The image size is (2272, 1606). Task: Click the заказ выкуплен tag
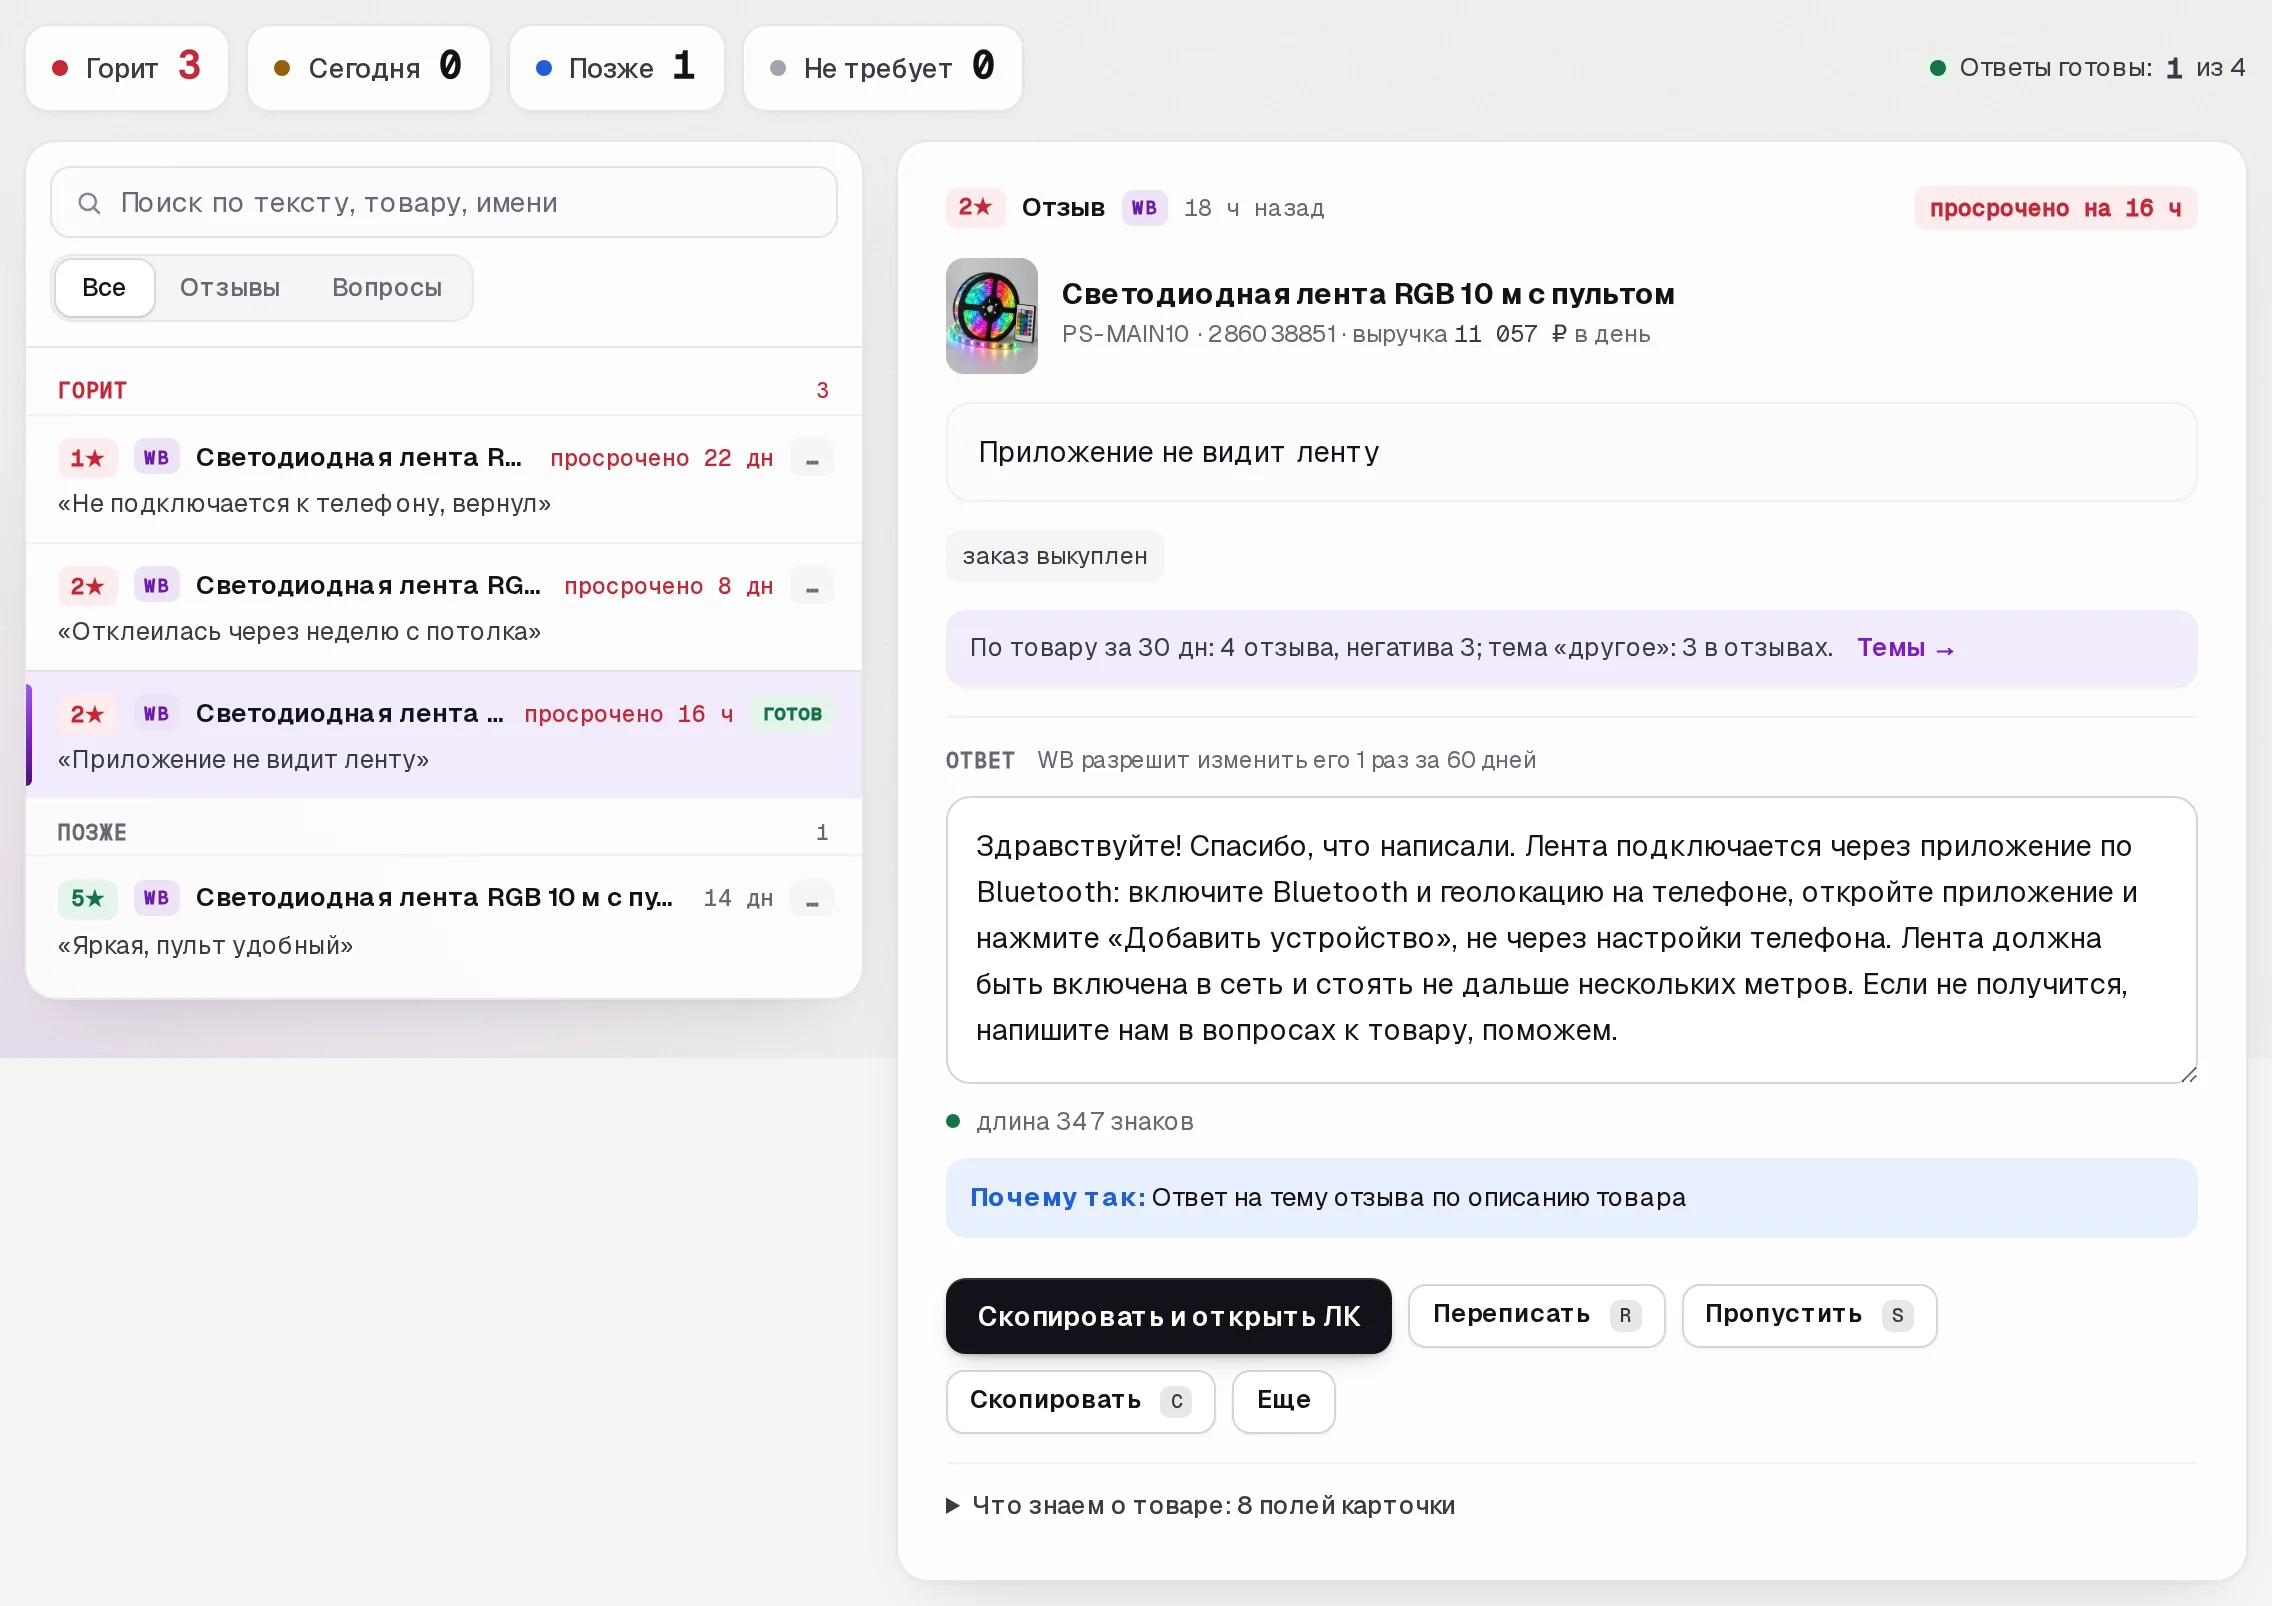pos(1055,556)
